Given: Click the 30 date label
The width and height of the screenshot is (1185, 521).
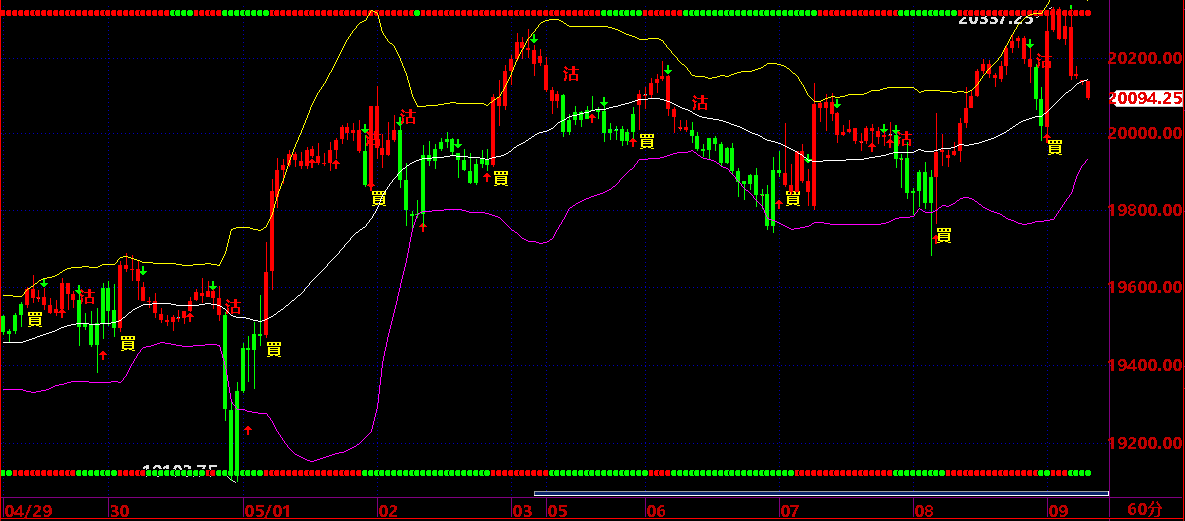Looking at the screenshot, I should click(119, 511).
